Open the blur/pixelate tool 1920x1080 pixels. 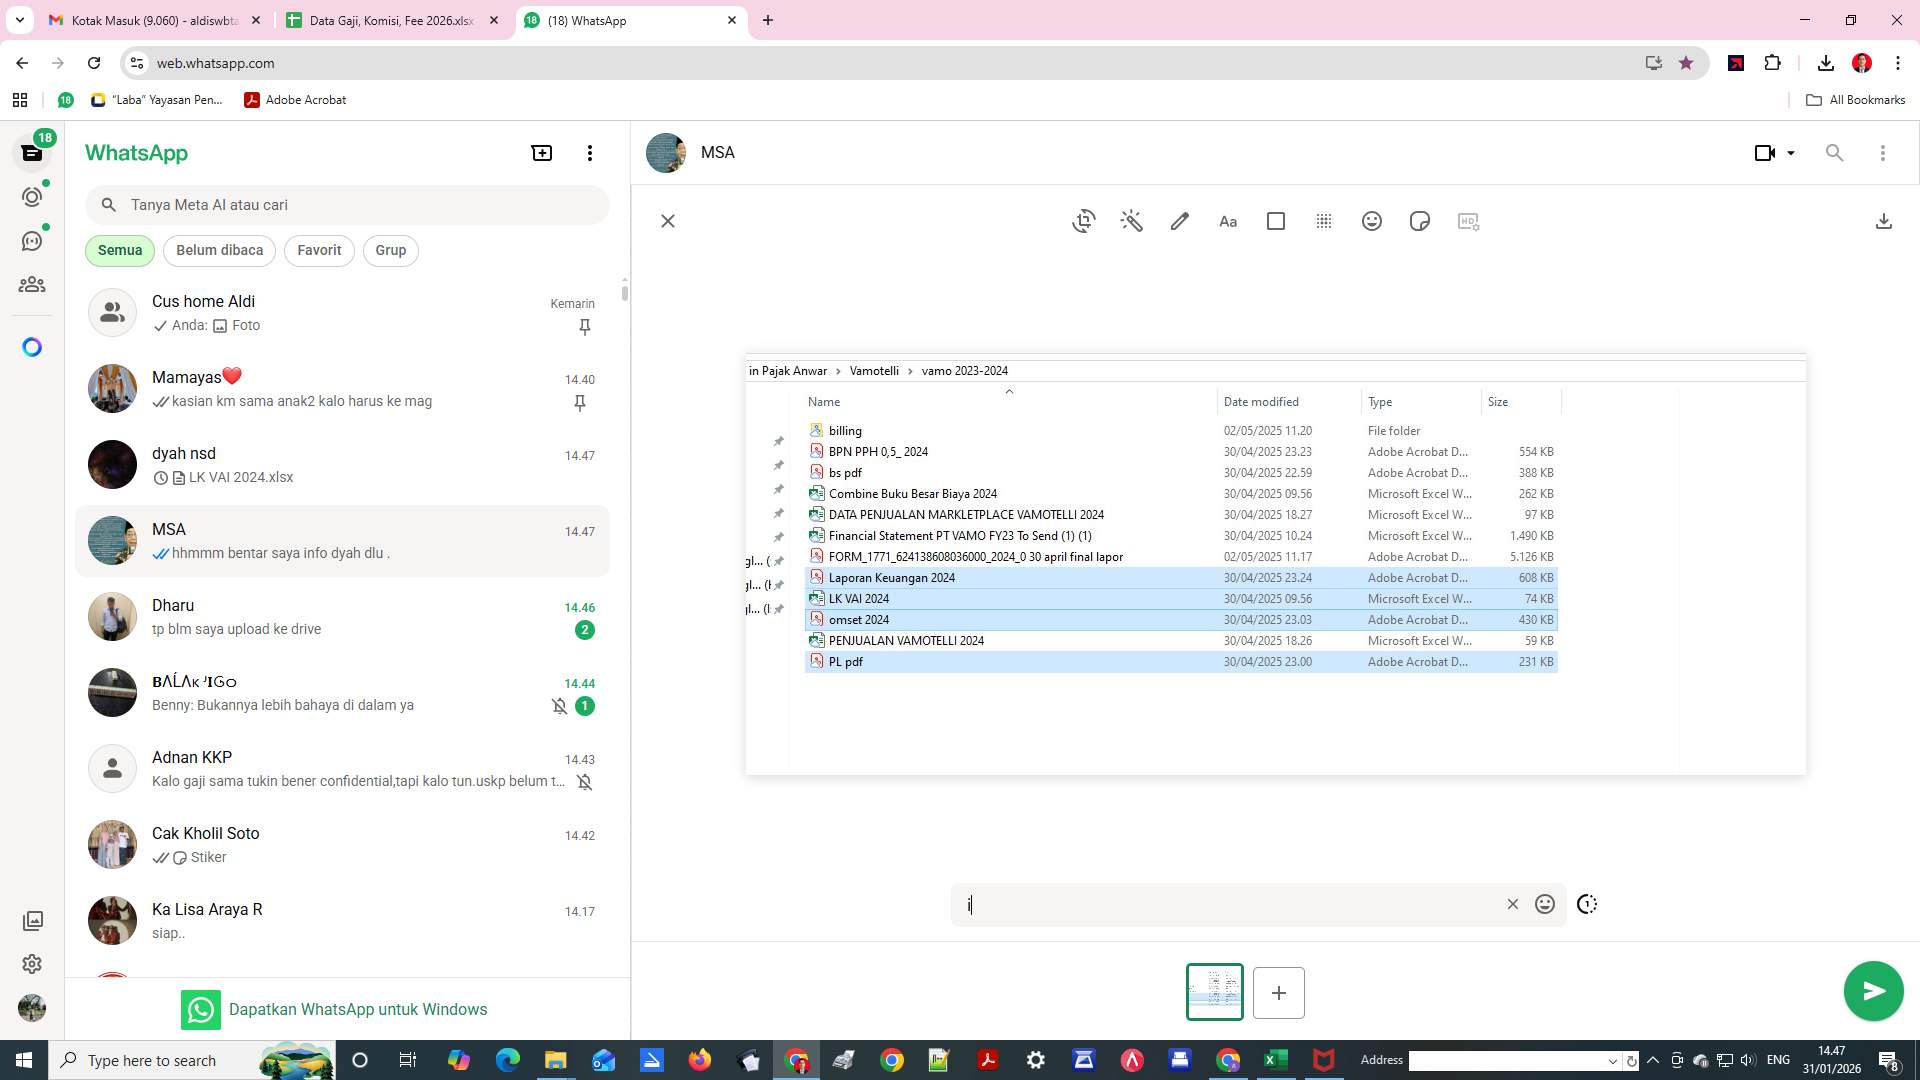[1324, 221]
